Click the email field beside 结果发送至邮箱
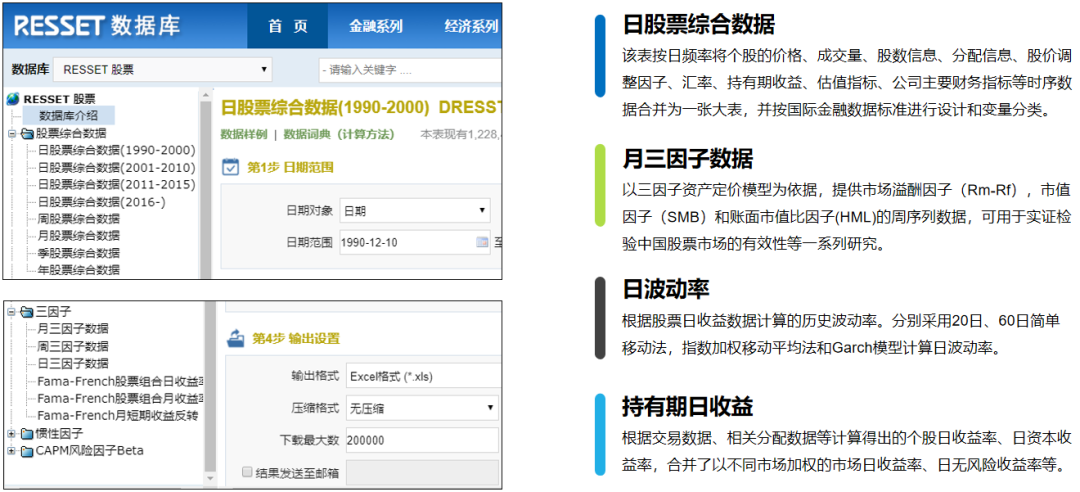This screenshot has height=492, width=1080. pos(422,473)
